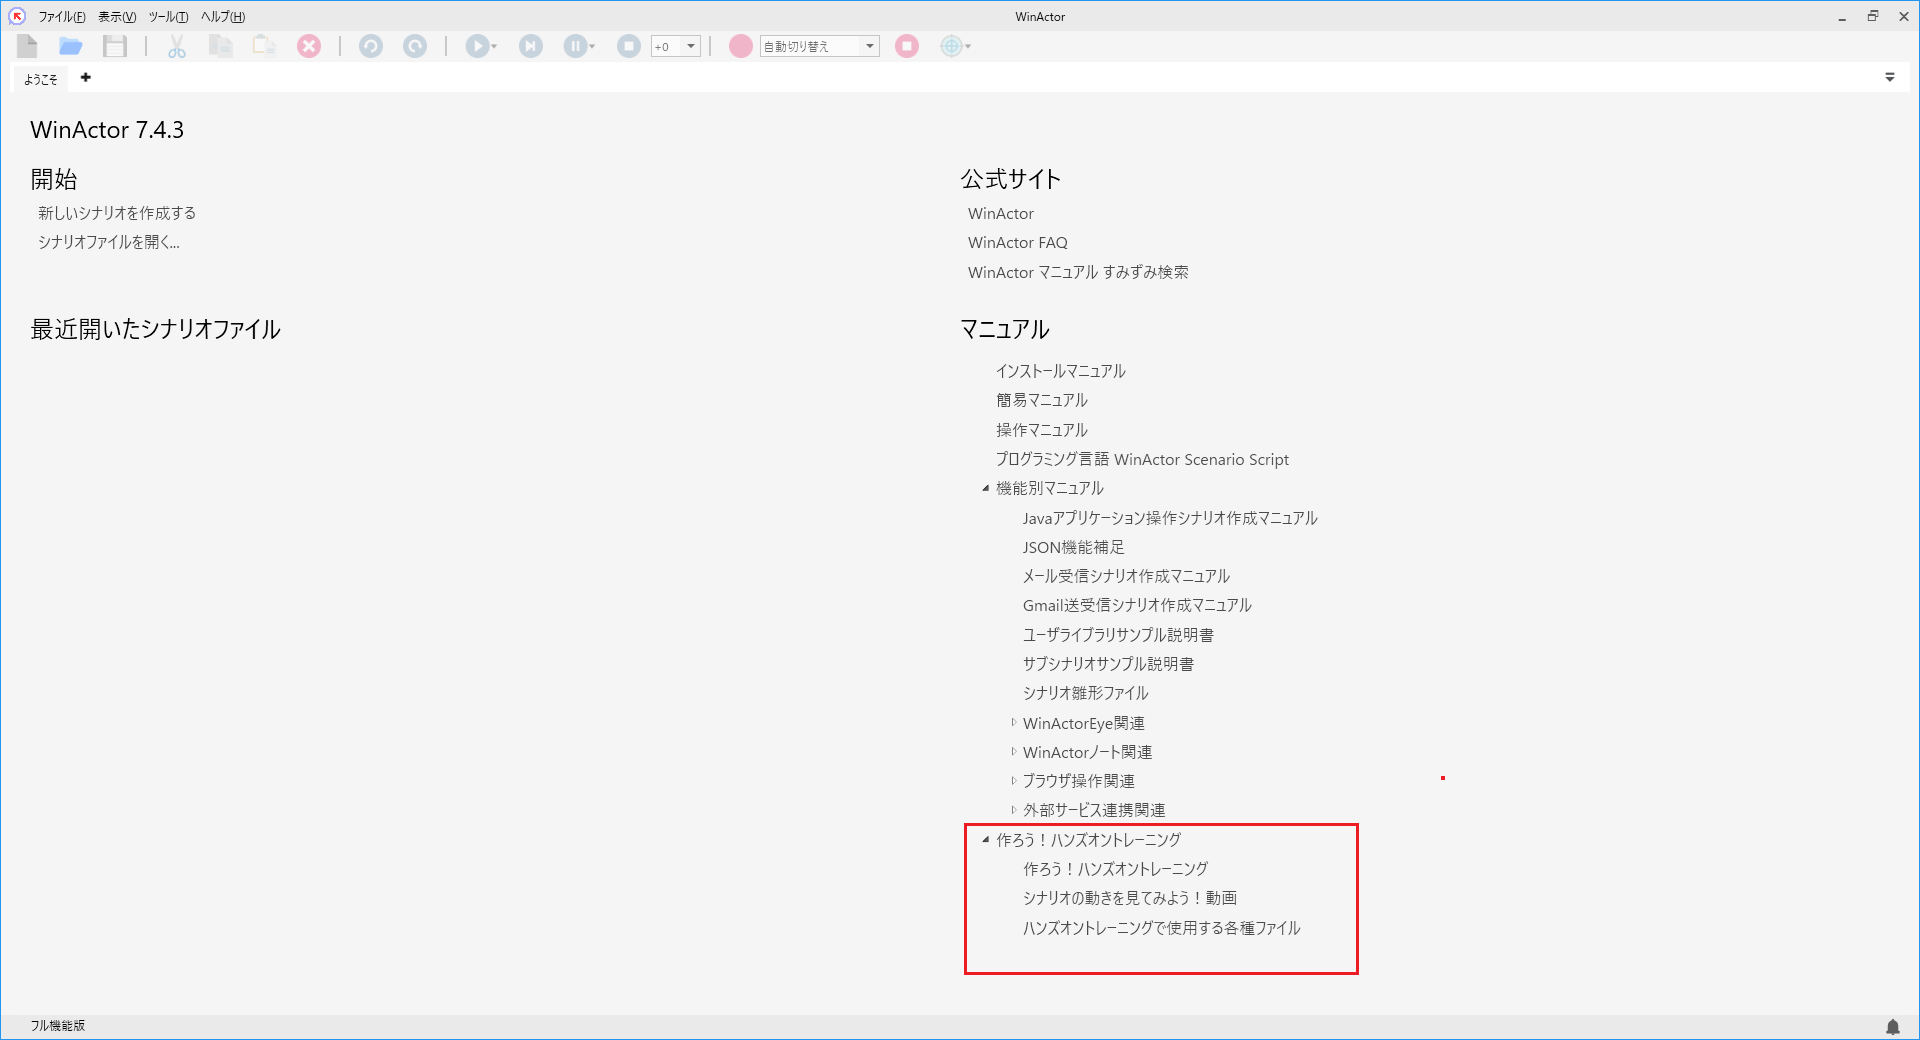Viewport: 1920px width, 1040px height.
Task: Open the ツール menu
Action: [x=168, y=17]
